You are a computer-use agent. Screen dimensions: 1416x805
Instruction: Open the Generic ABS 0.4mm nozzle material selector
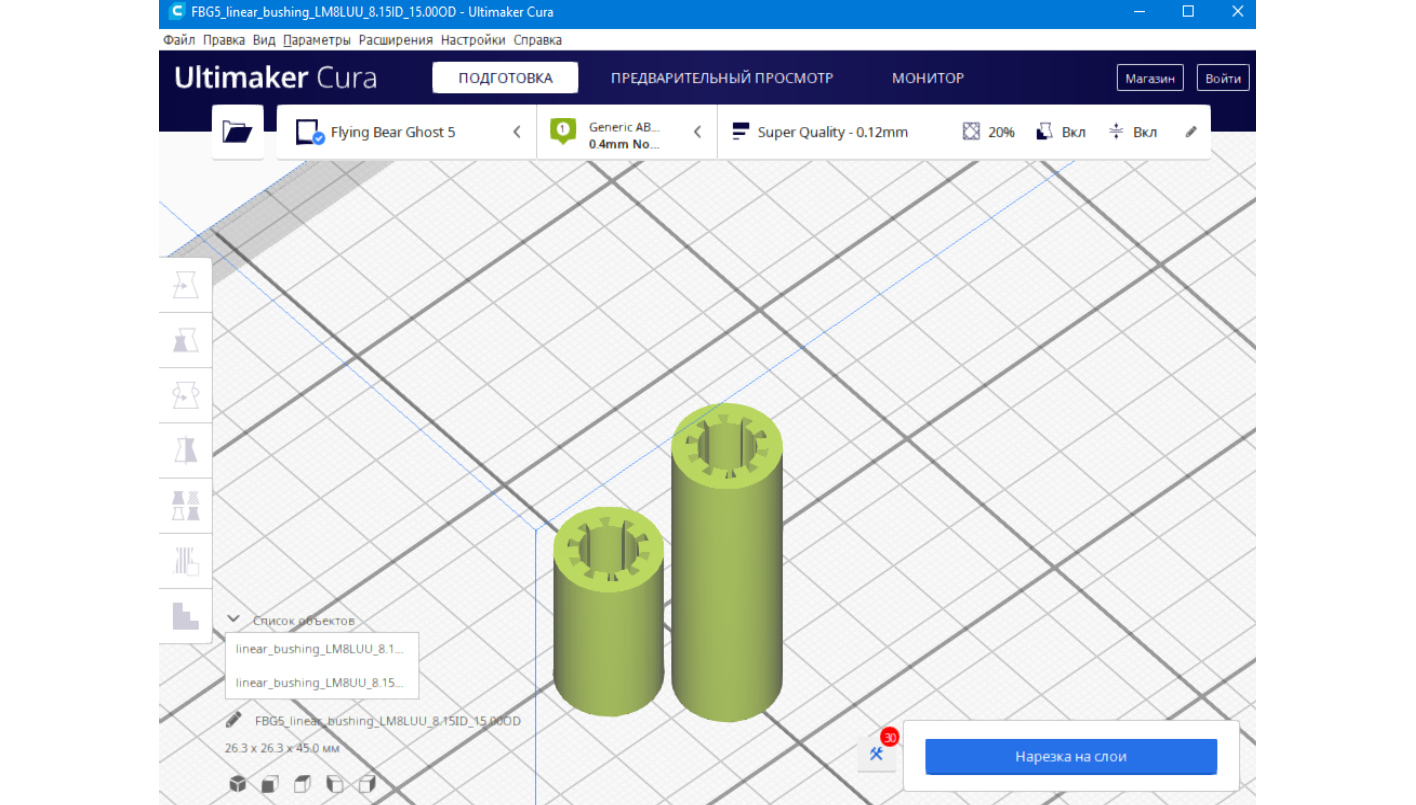tap(627, 132)
